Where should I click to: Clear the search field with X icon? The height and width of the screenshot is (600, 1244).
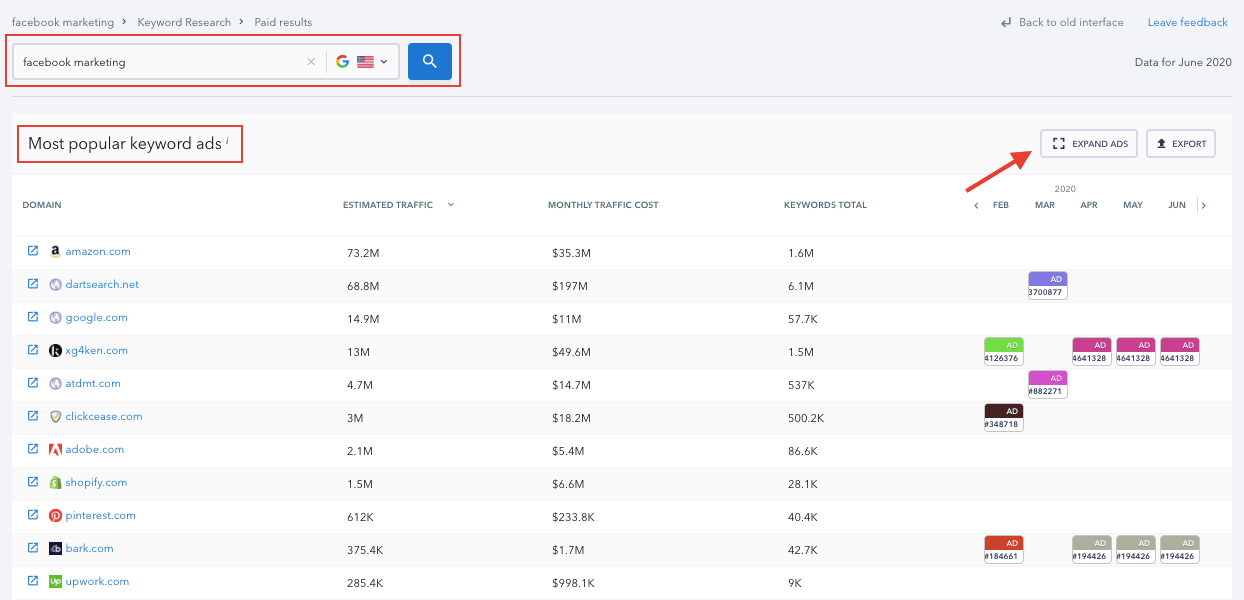(x=311, y=62)
